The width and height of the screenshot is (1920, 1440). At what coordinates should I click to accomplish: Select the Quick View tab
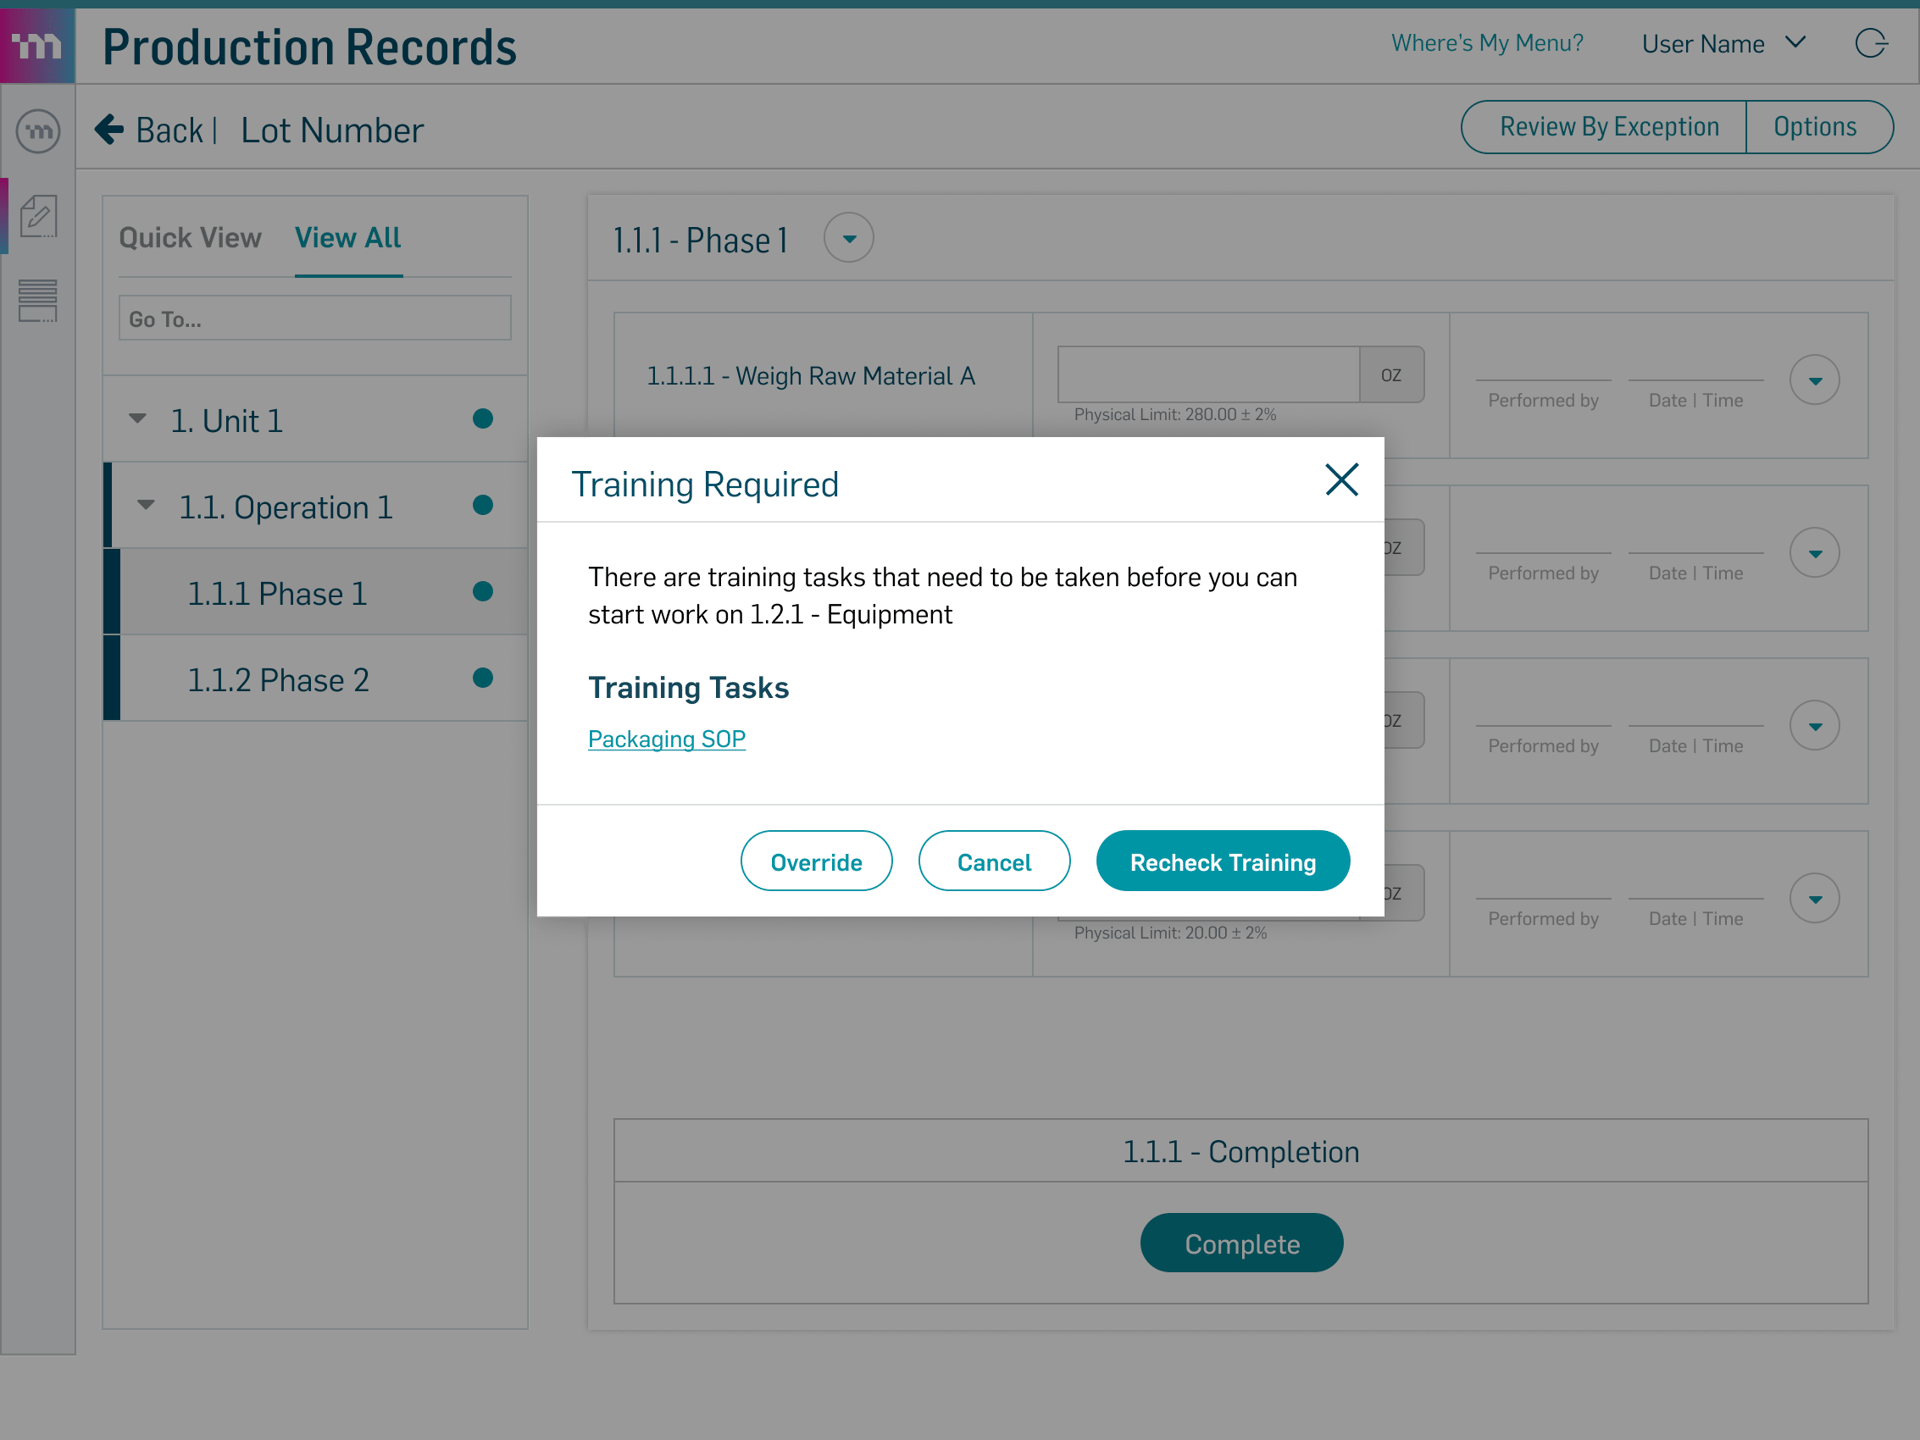192,236
